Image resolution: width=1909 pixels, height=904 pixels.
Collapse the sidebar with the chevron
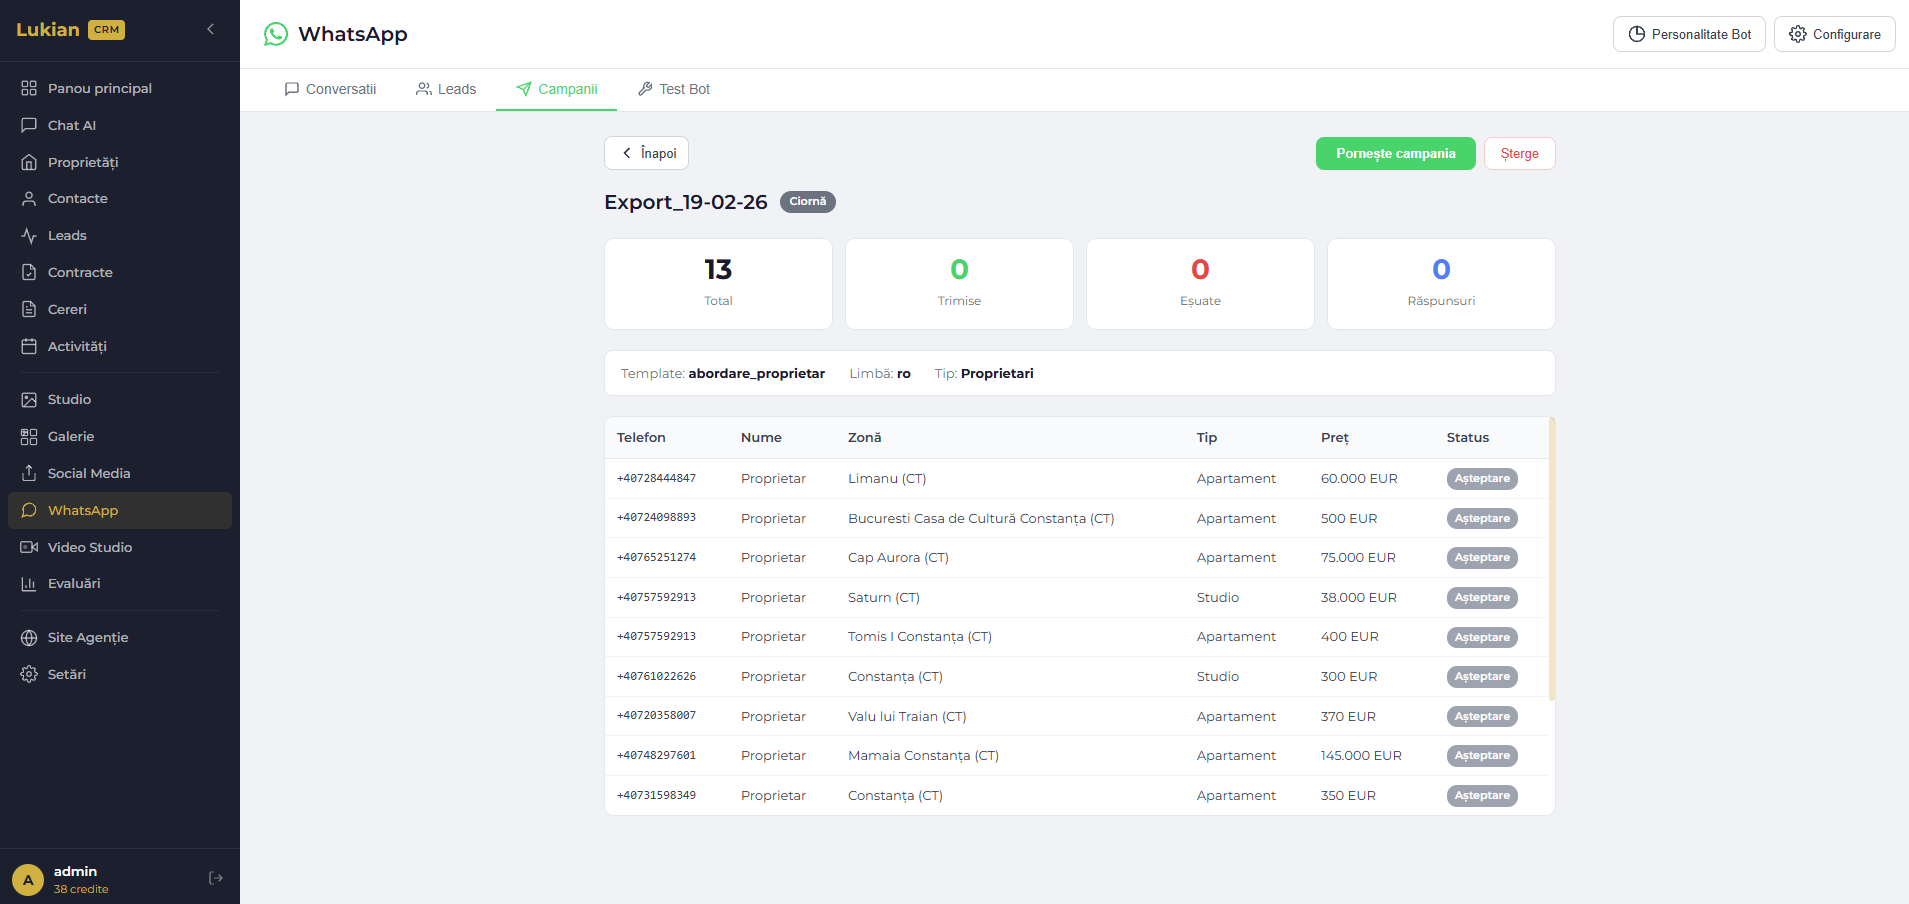(x=209, y=29)
